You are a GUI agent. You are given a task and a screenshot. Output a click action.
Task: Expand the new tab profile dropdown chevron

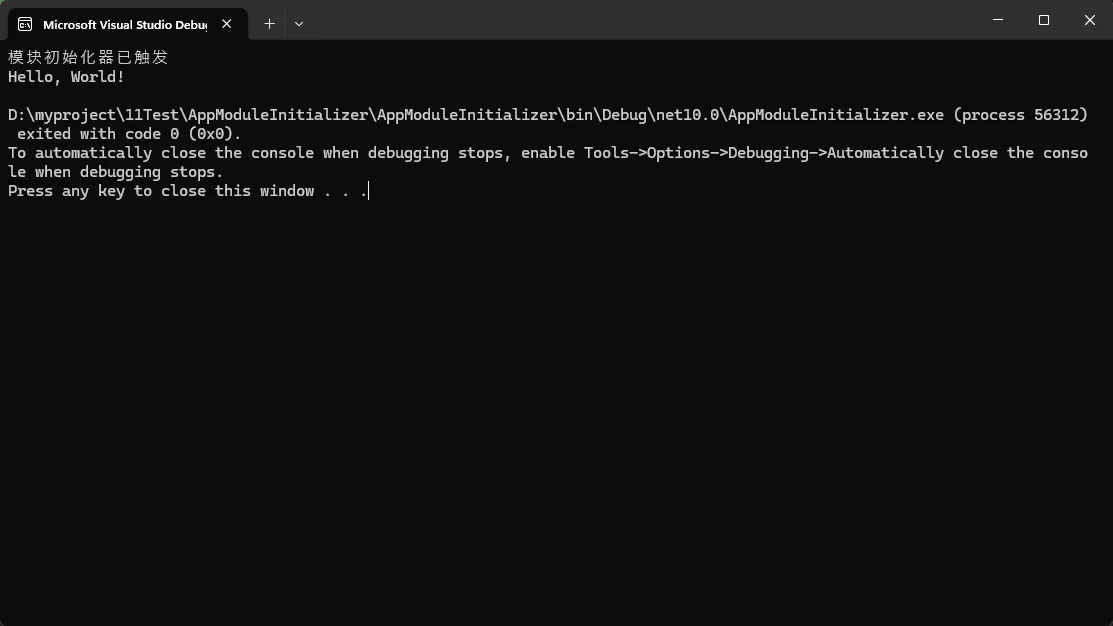click(x=299, y=24)
